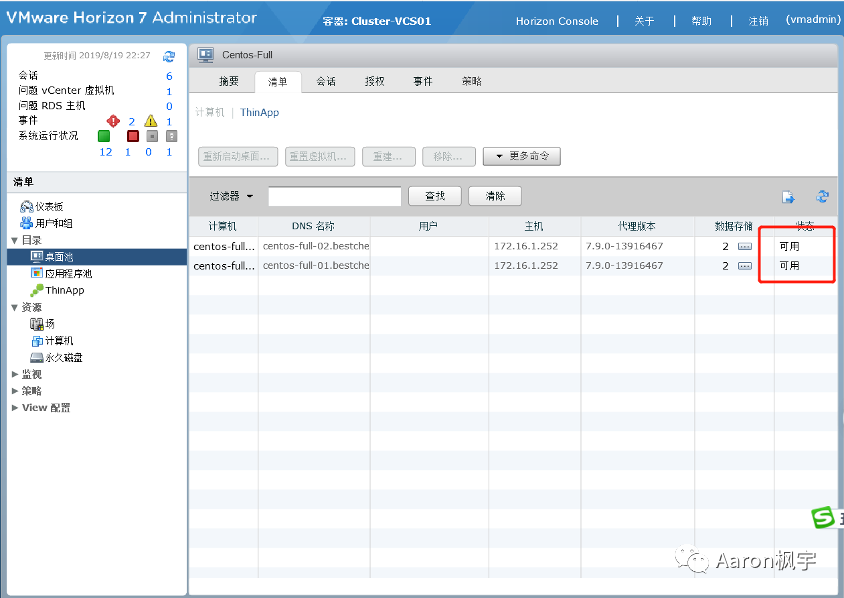Sort by 数据存储 column header

(x=734, y=226)
